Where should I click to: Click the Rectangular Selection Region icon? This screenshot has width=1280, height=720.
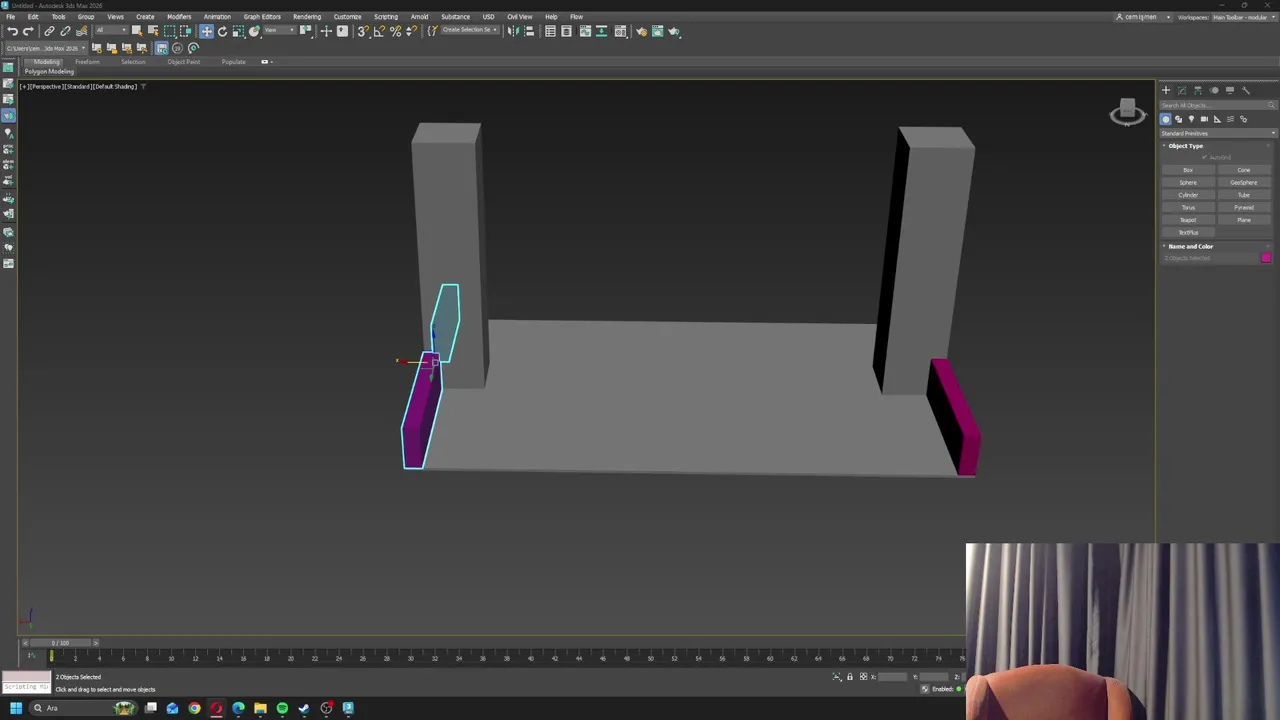170,31
